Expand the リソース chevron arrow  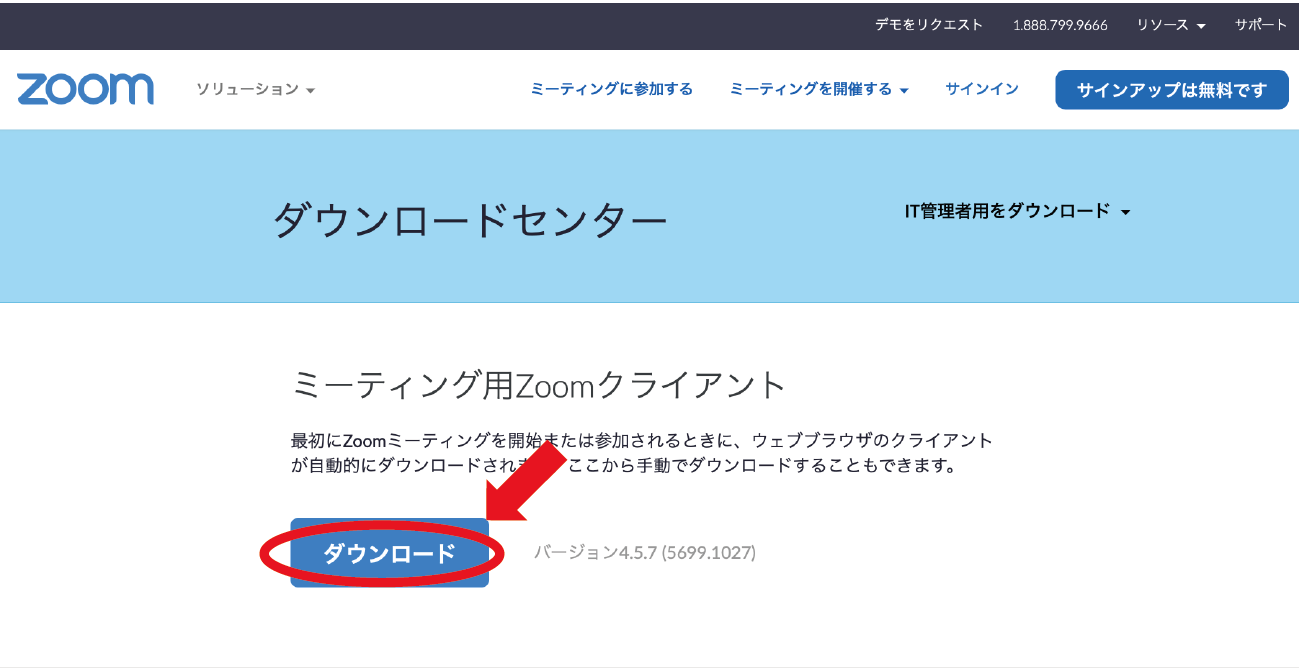(1199, 26)
